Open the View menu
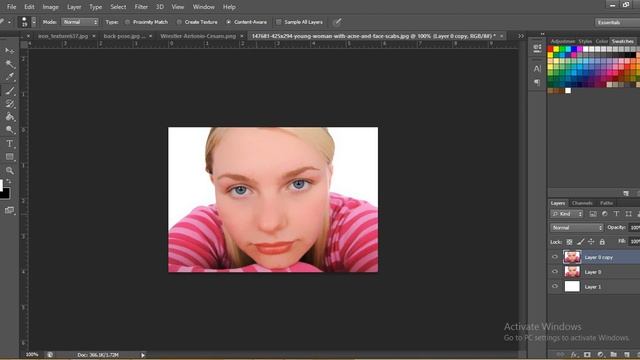 (x=178, y=7)
